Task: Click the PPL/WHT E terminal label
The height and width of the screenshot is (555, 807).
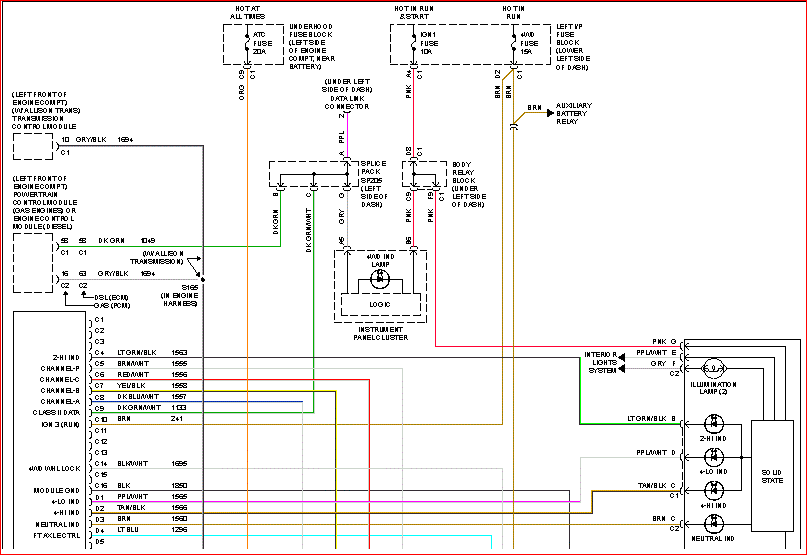Action: 656,353
